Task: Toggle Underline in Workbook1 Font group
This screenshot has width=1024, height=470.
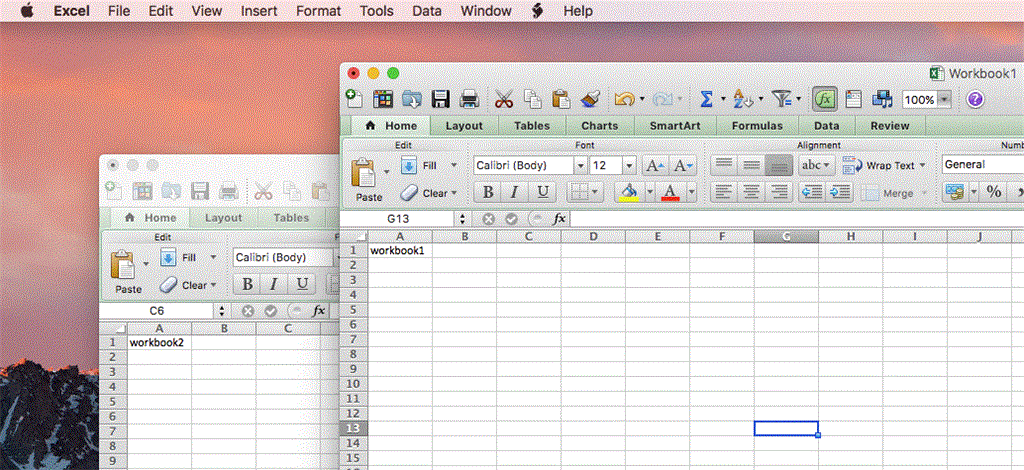Action: 542,192
